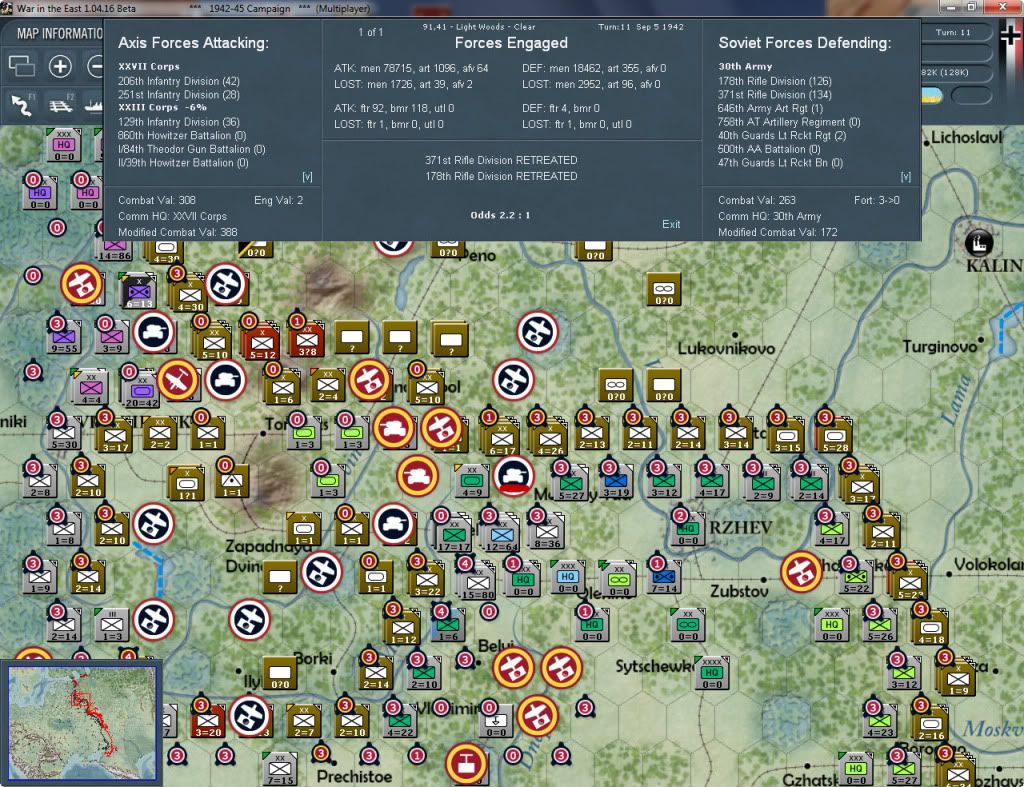Select the Soviet counter labeled 2=16
Screen dimensions: 1024x787
[x=931, y=724]
